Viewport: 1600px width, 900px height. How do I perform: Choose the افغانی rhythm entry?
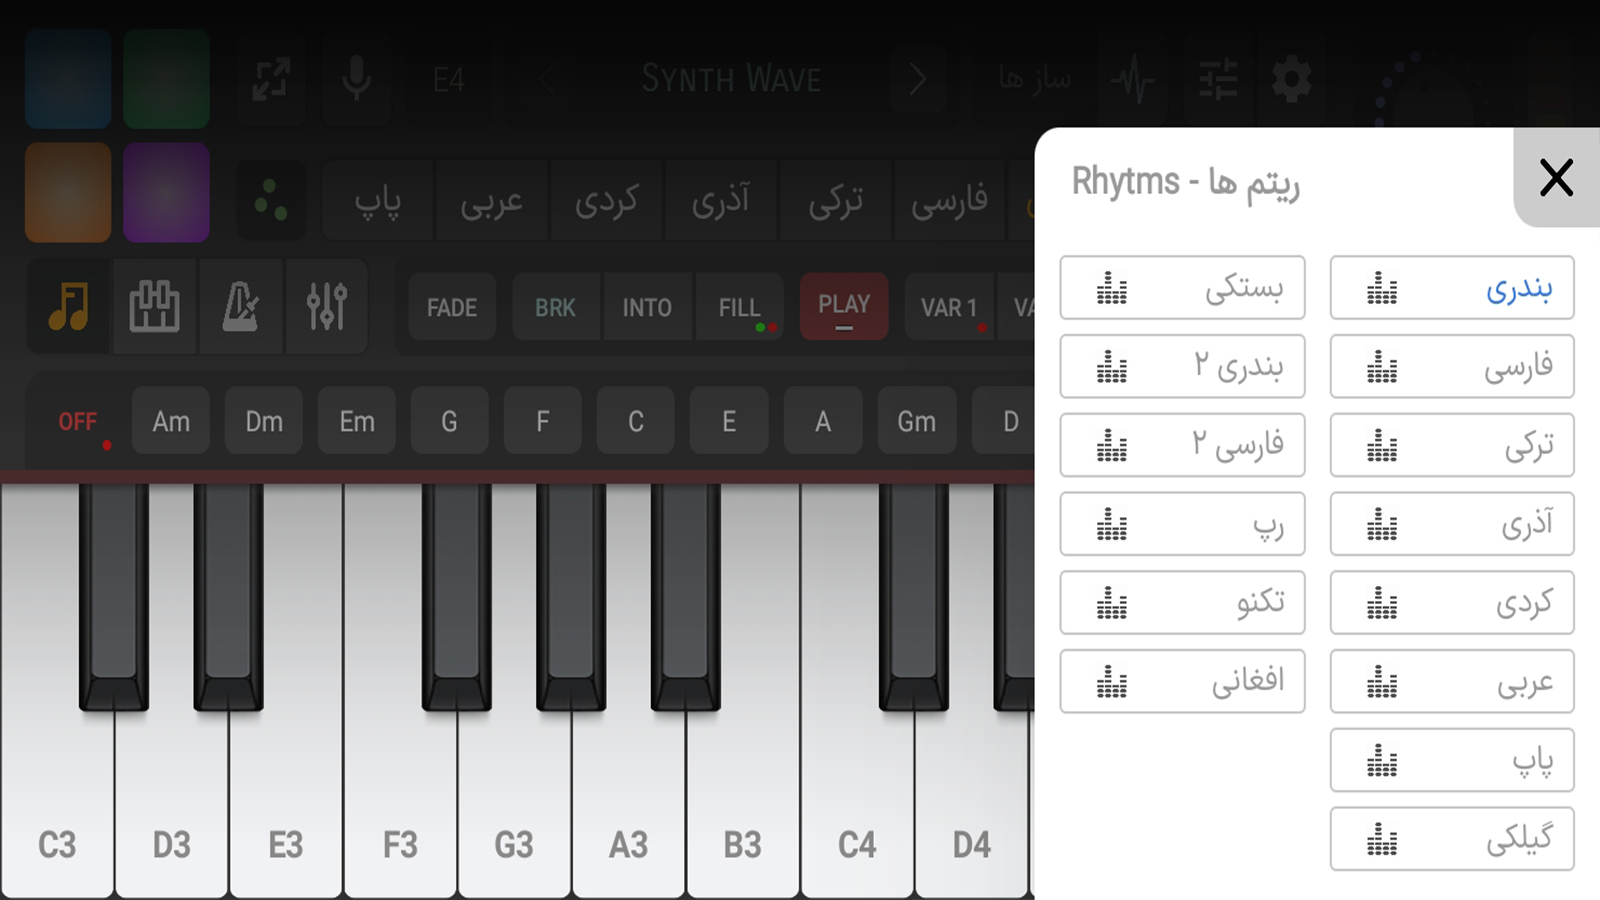(1182, 681)
